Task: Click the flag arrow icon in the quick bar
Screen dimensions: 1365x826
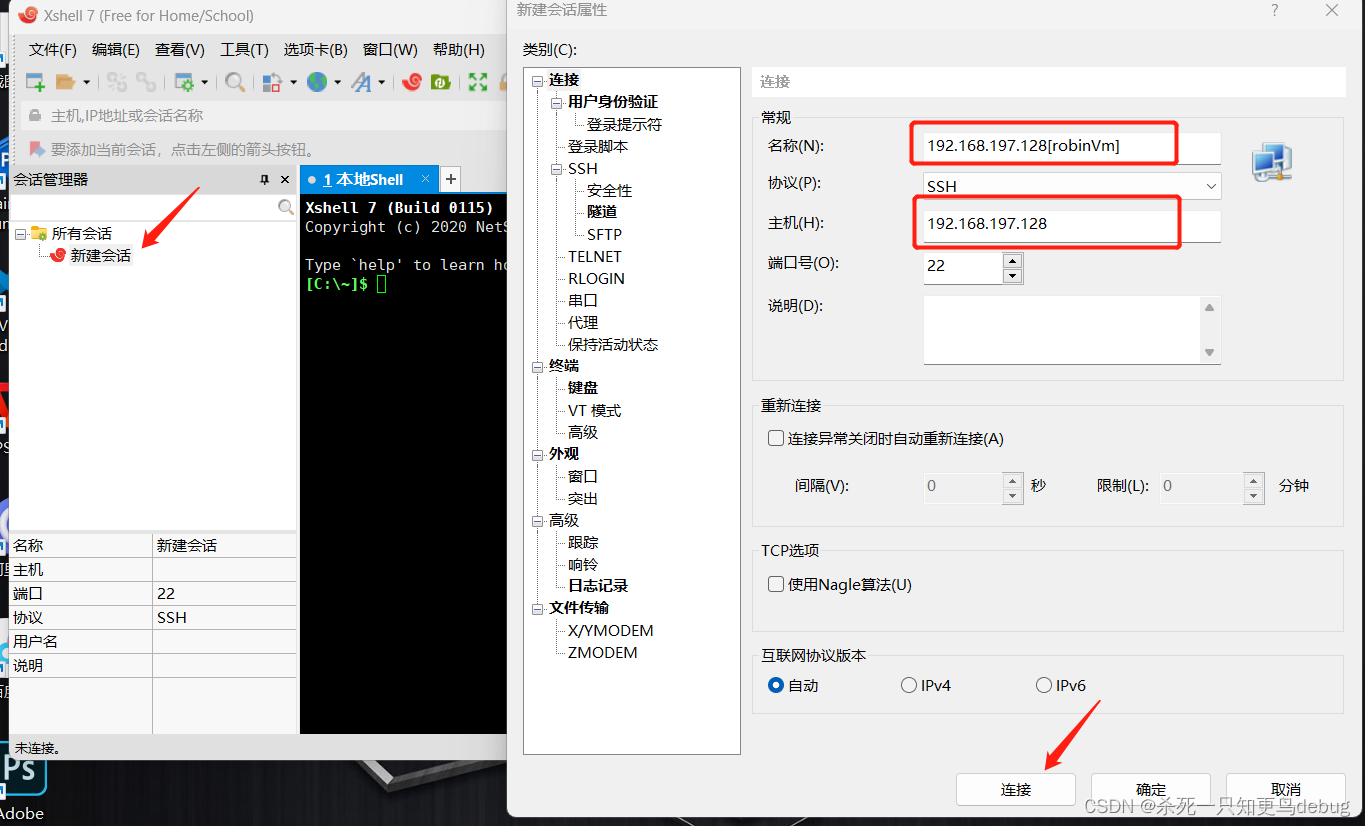Action: click(37, 149)
